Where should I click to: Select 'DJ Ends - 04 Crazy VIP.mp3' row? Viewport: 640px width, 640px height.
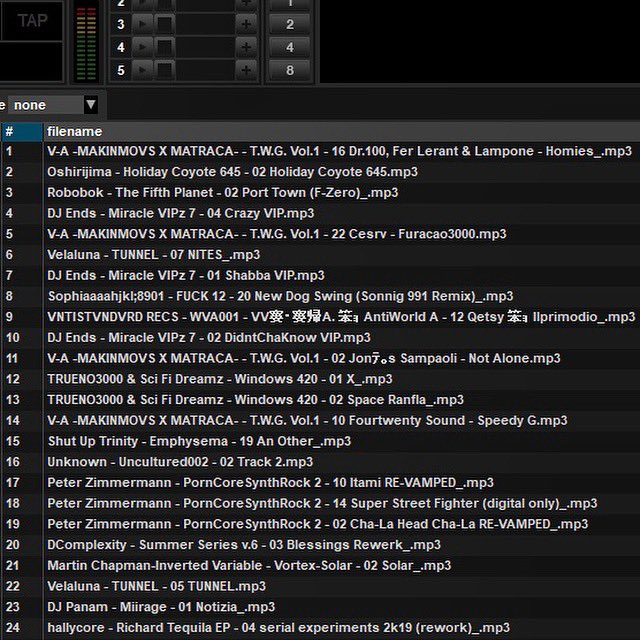(320, 213)
